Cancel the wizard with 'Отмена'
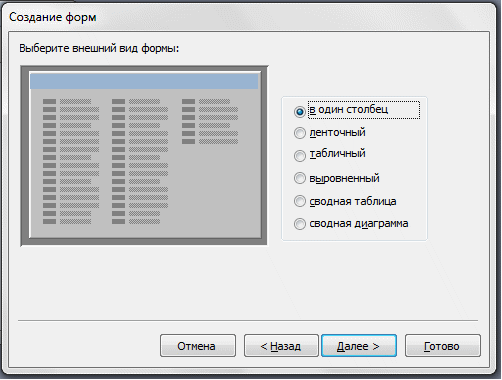The width and height of the screenshot is (502, 380). click(198, 346)
